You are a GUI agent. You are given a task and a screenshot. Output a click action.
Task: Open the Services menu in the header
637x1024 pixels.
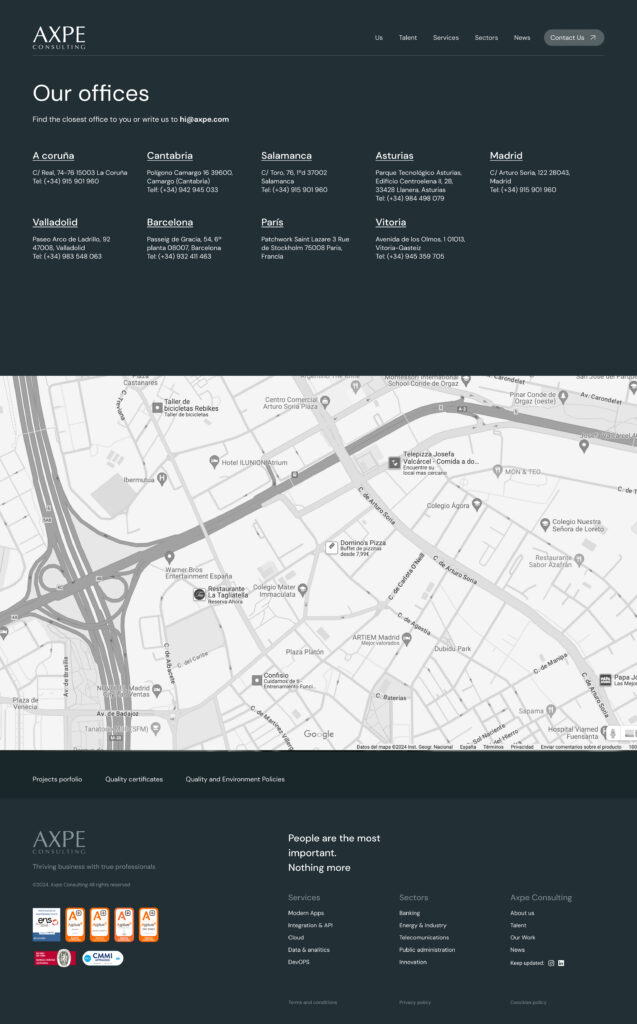click(445, 38)
